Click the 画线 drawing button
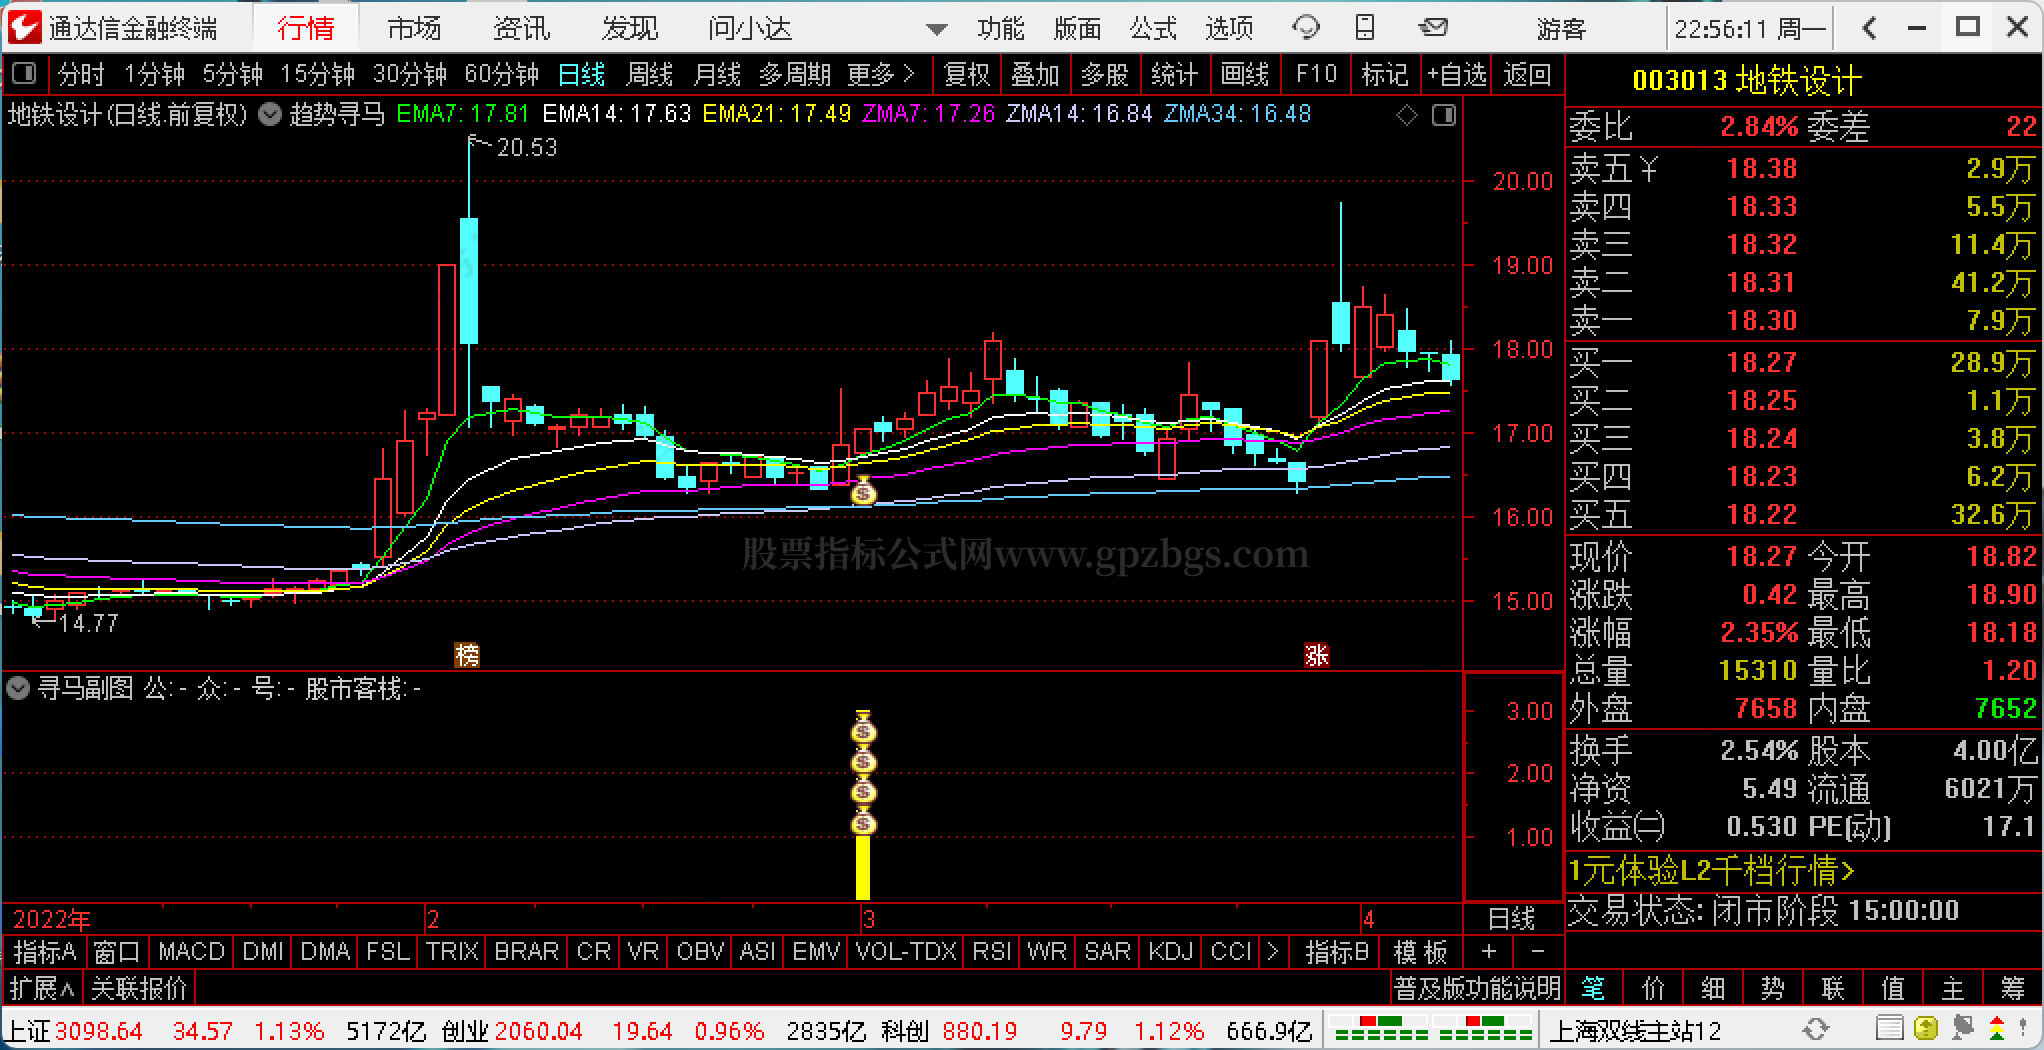The image size is (2044, 1050). [1245, 74]
